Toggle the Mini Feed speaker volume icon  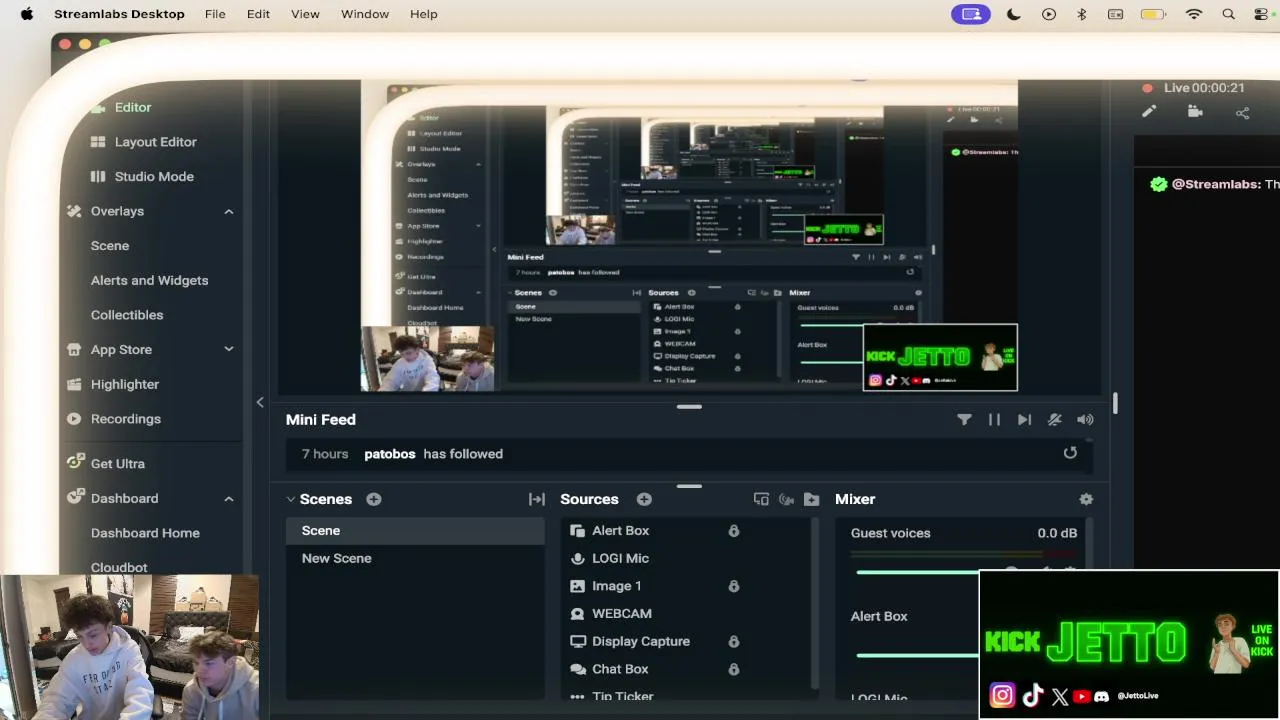(1085, 420)
